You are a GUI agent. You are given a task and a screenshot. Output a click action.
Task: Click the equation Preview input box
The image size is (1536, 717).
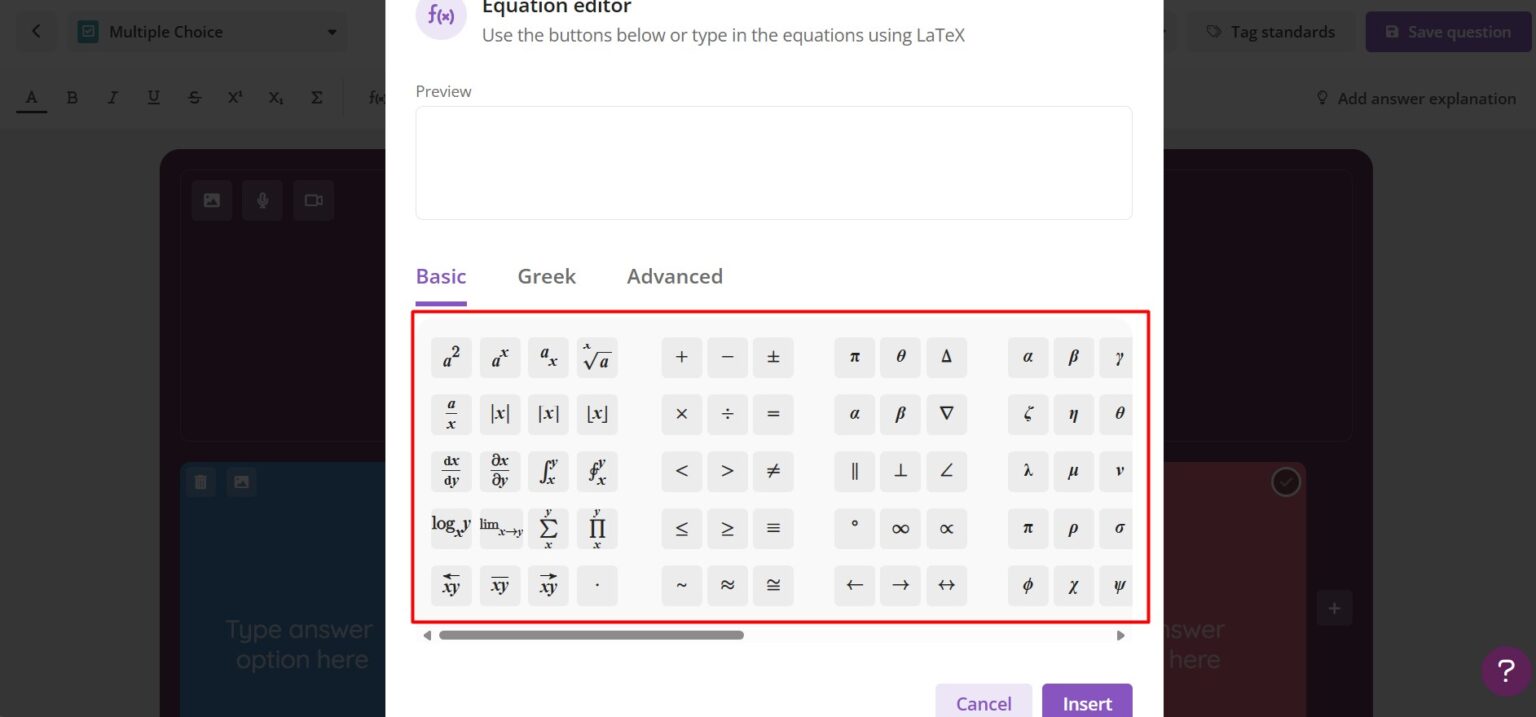coord(773,163)
